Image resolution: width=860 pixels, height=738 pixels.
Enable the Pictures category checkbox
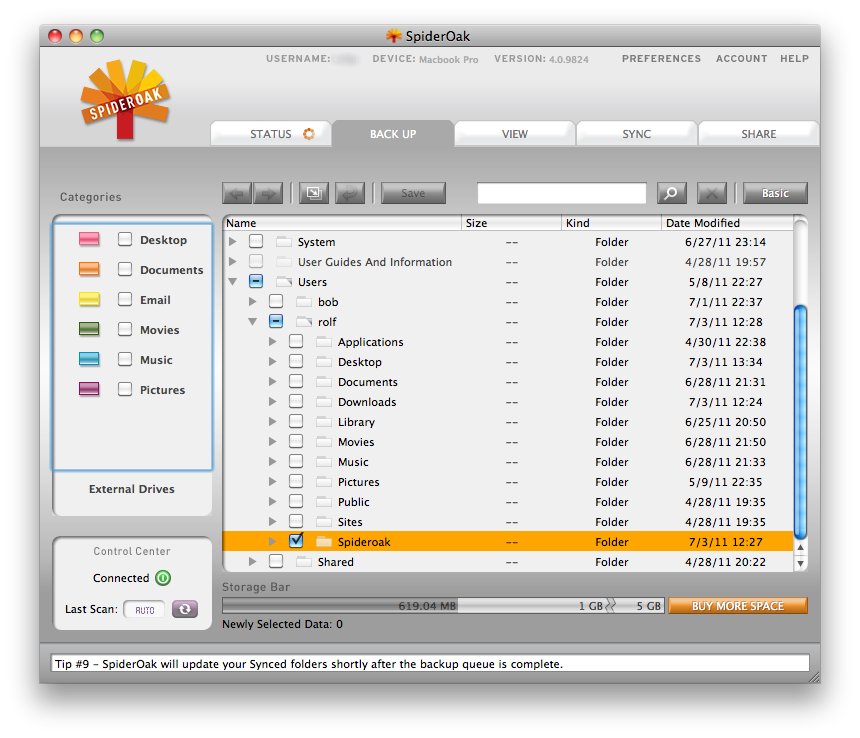pos(125,390)
